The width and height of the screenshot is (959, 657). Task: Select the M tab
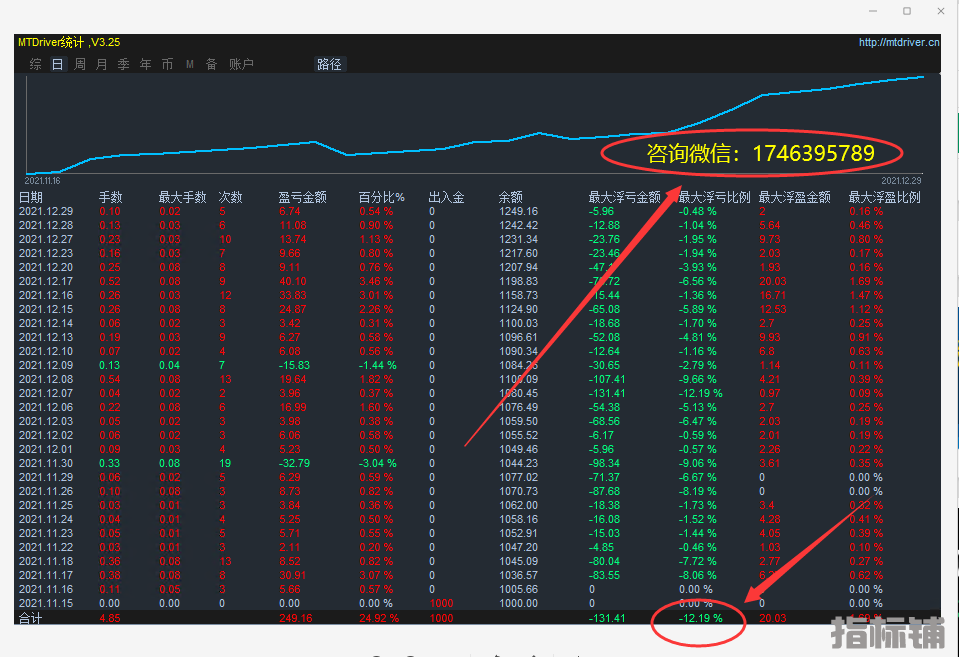click(x=190, y=64)
